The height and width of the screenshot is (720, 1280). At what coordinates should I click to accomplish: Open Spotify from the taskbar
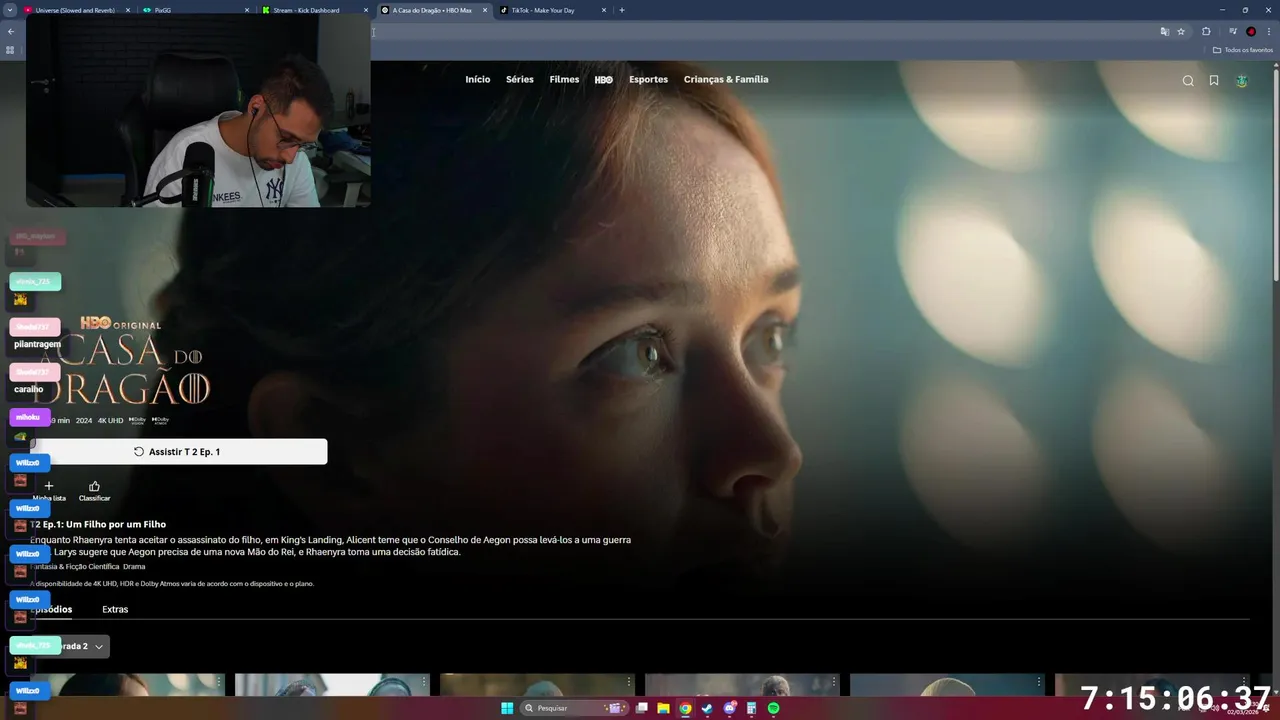pyautogui.click(x=773, y=708)
